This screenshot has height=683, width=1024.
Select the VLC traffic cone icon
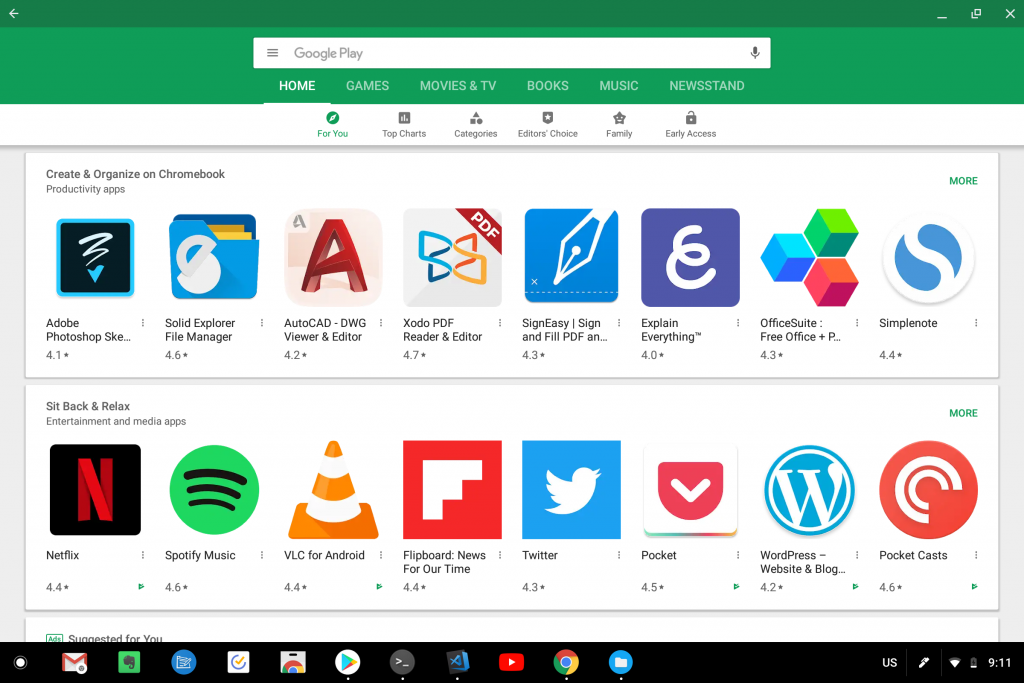(x=333, y=490)
